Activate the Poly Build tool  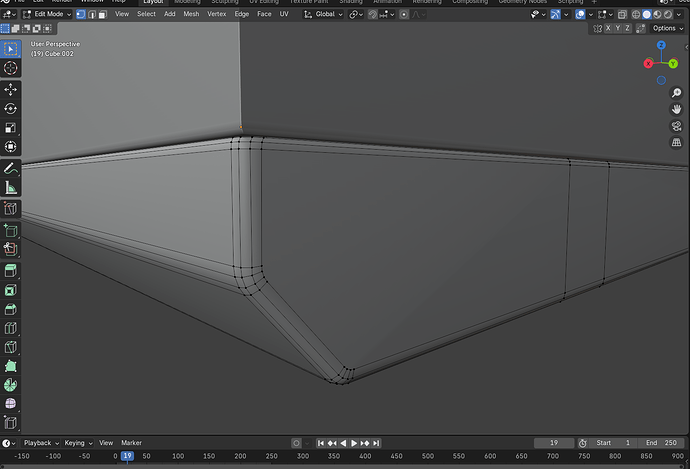11,366
